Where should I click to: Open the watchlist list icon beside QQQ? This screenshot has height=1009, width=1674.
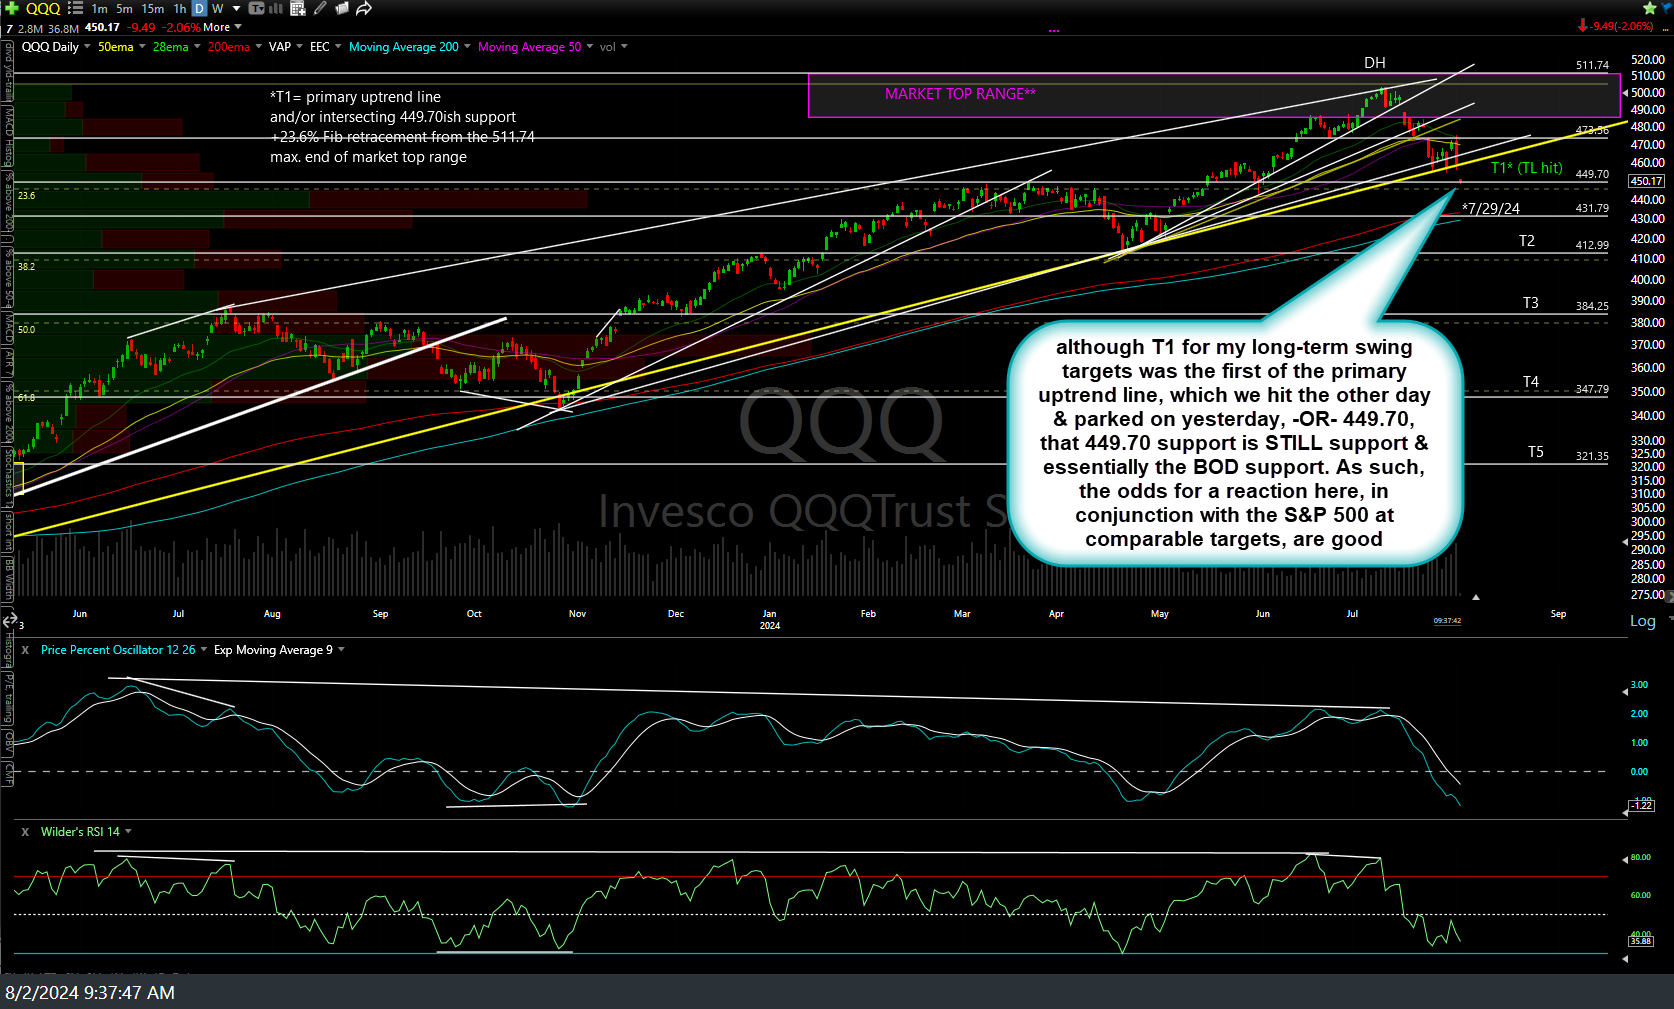click(x=75, y=8)
